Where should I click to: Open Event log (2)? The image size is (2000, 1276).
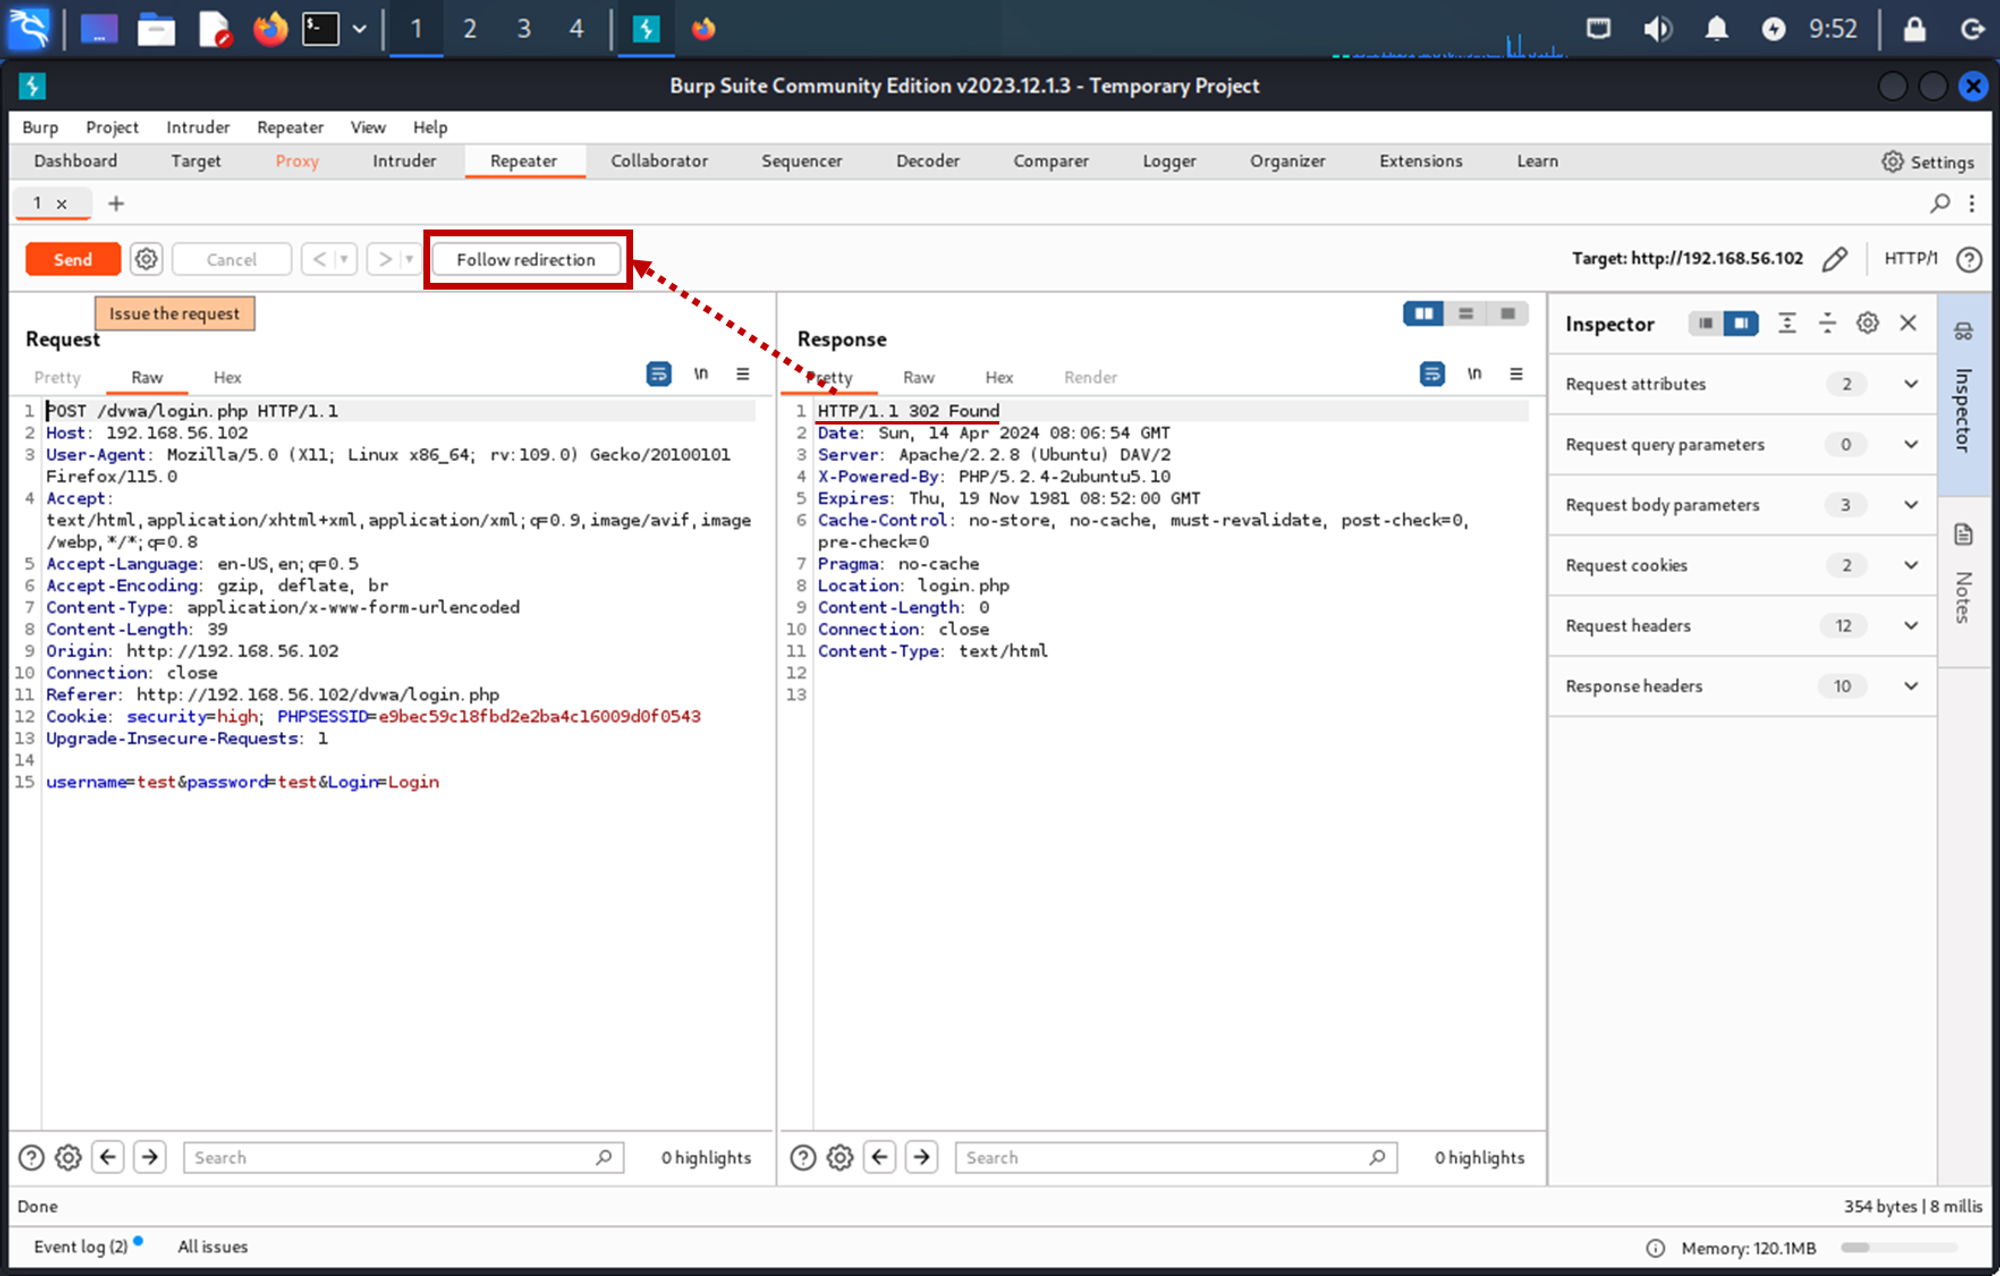pos(81,1246)
